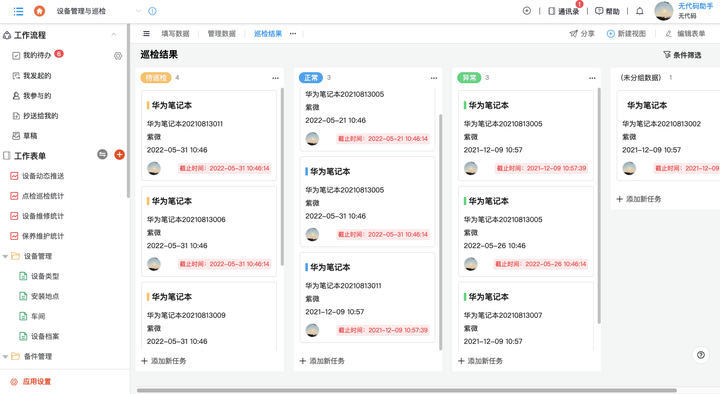Open more menu for 正常 column
Screen dimensions: 720x394
pyautogui.click(x=434, y=78)
